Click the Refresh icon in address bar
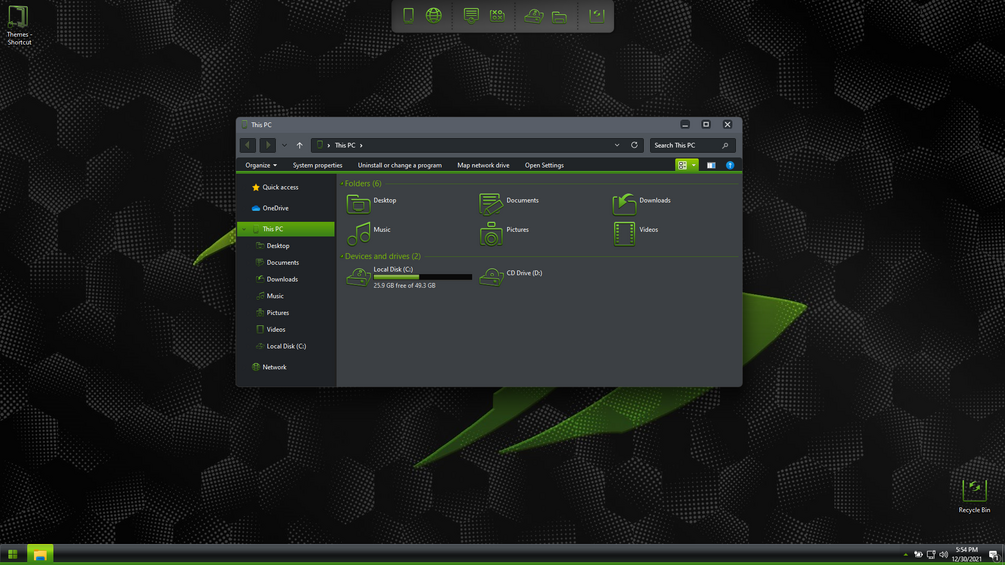Viewport: 1005px width, 565px height. [634, 145]
